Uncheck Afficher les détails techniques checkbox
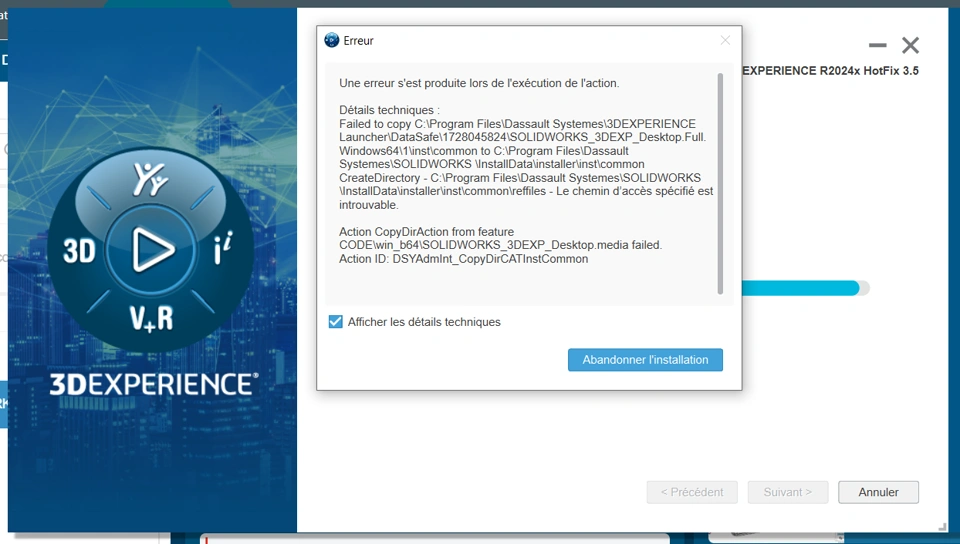 [336, 322]
